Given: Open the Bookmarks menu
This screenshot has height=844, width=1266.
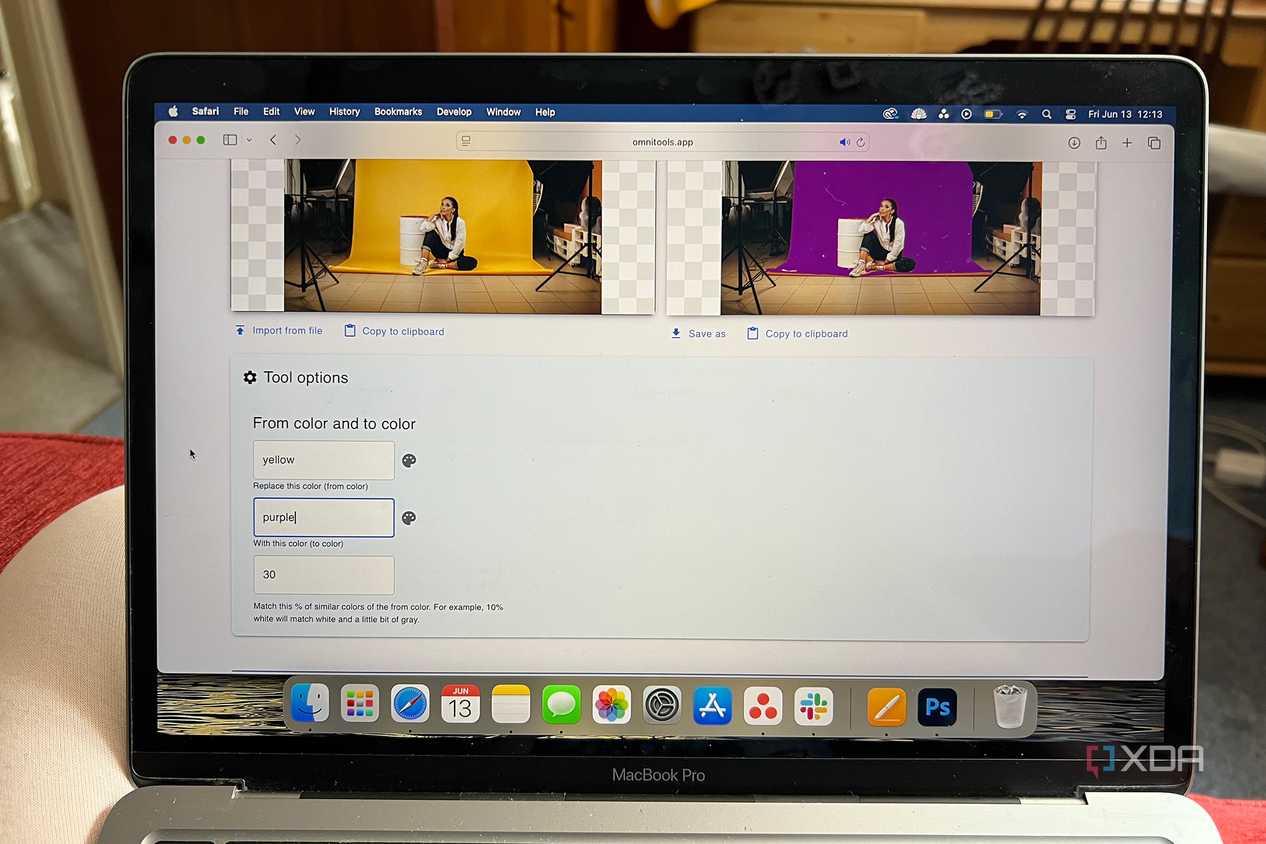Looking at the screenshot, I should pyautogui.click(x=398, y=112).
